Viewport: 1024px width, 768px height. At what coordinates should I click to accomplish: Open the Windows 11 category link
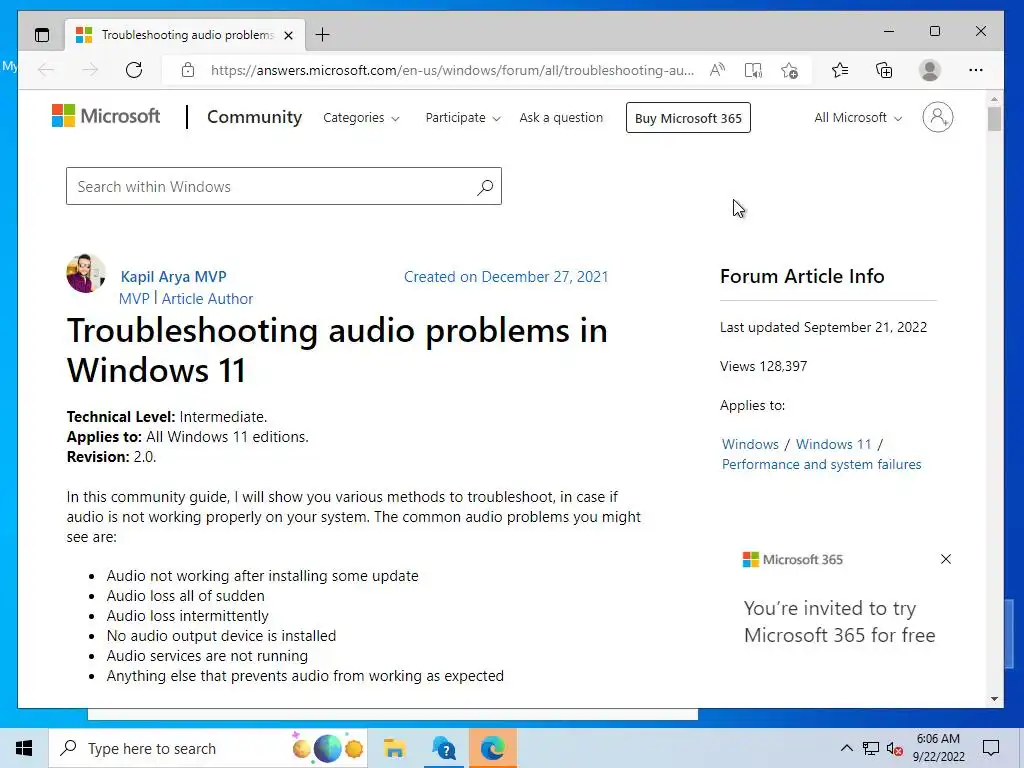tap(833, 444)
